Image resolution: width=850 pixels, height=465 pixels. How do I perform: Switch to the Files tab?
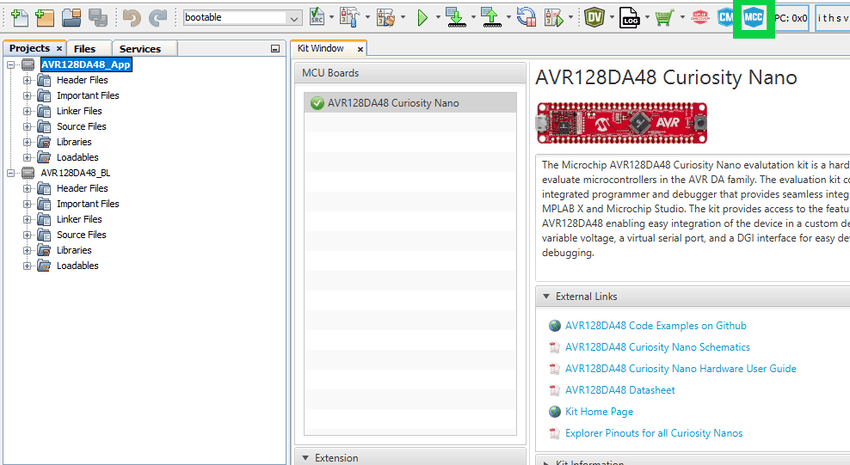[84, 48]
